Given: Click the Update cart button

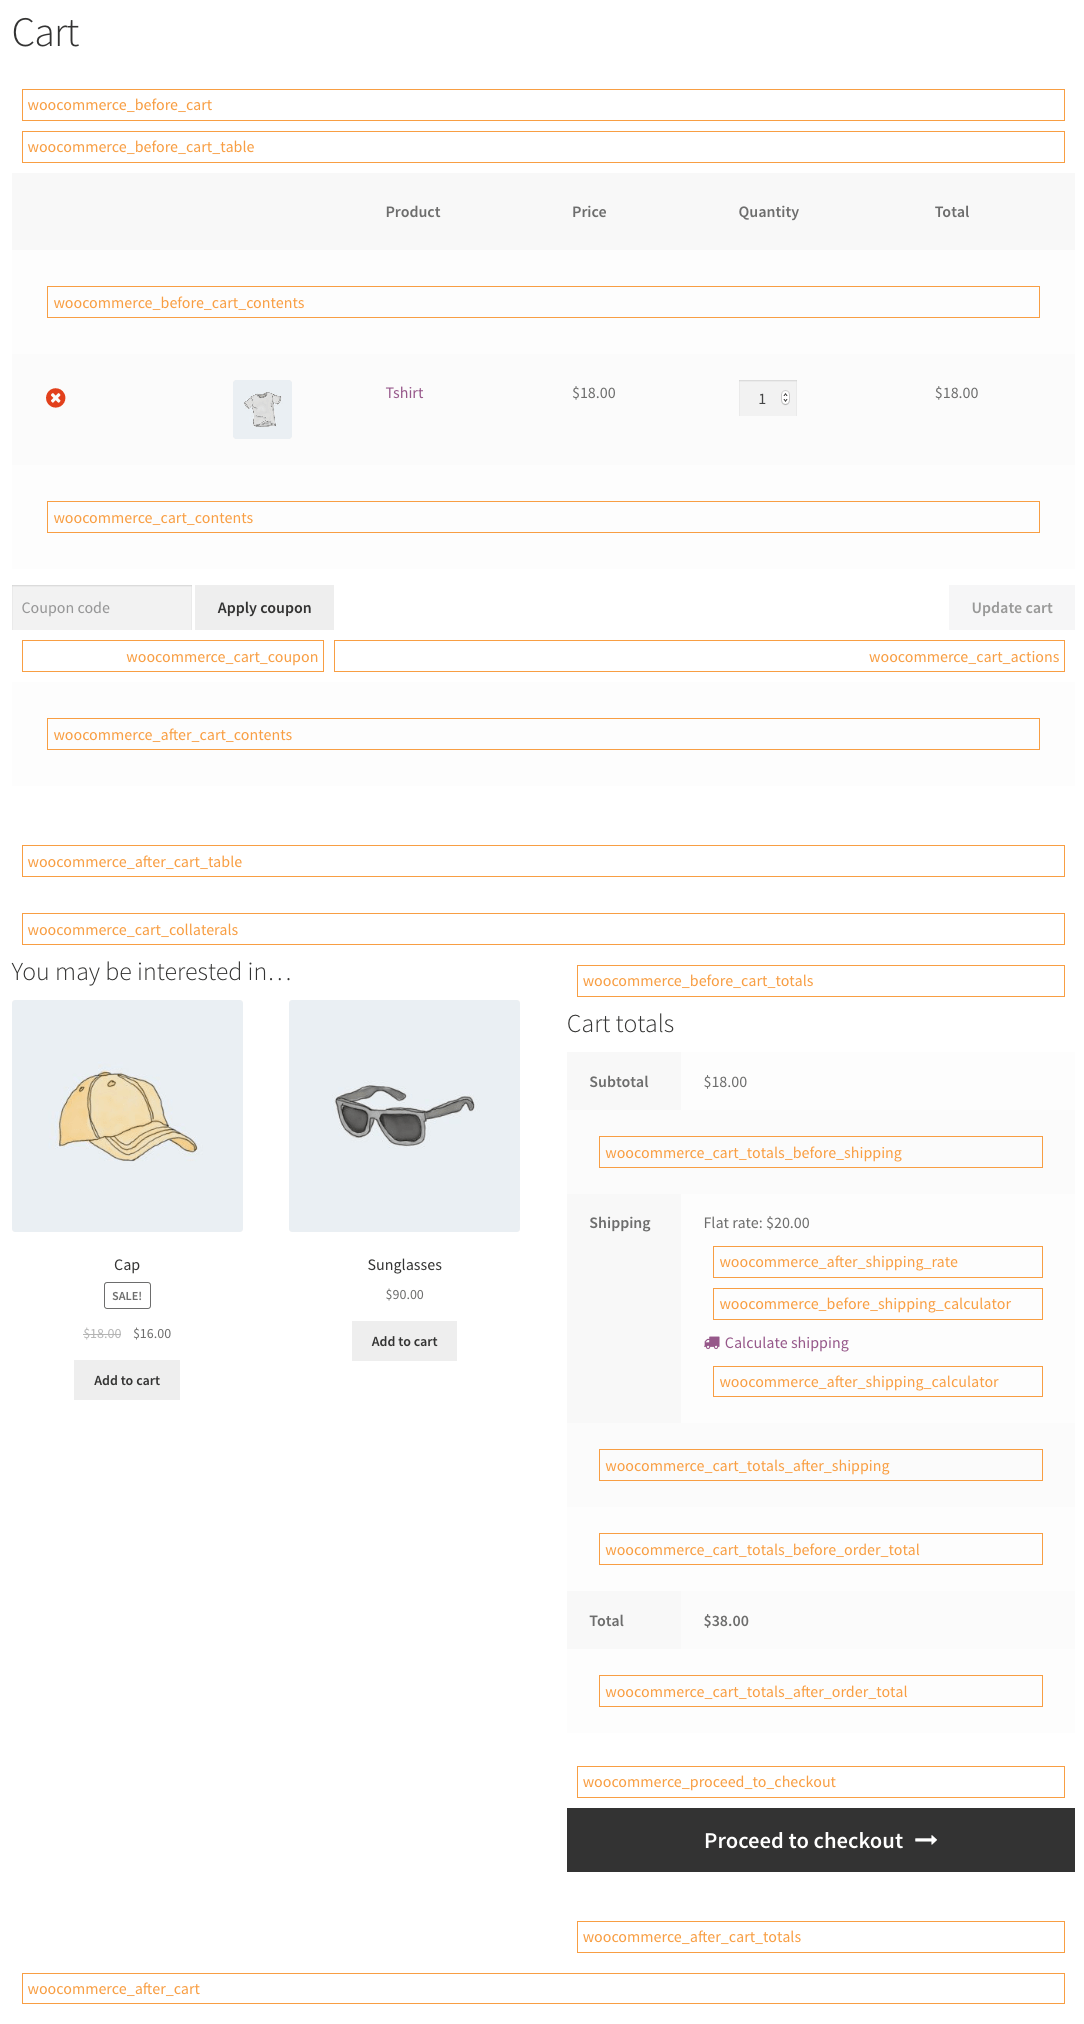Looking at the screenshot, I should (x=1012, y=608).
